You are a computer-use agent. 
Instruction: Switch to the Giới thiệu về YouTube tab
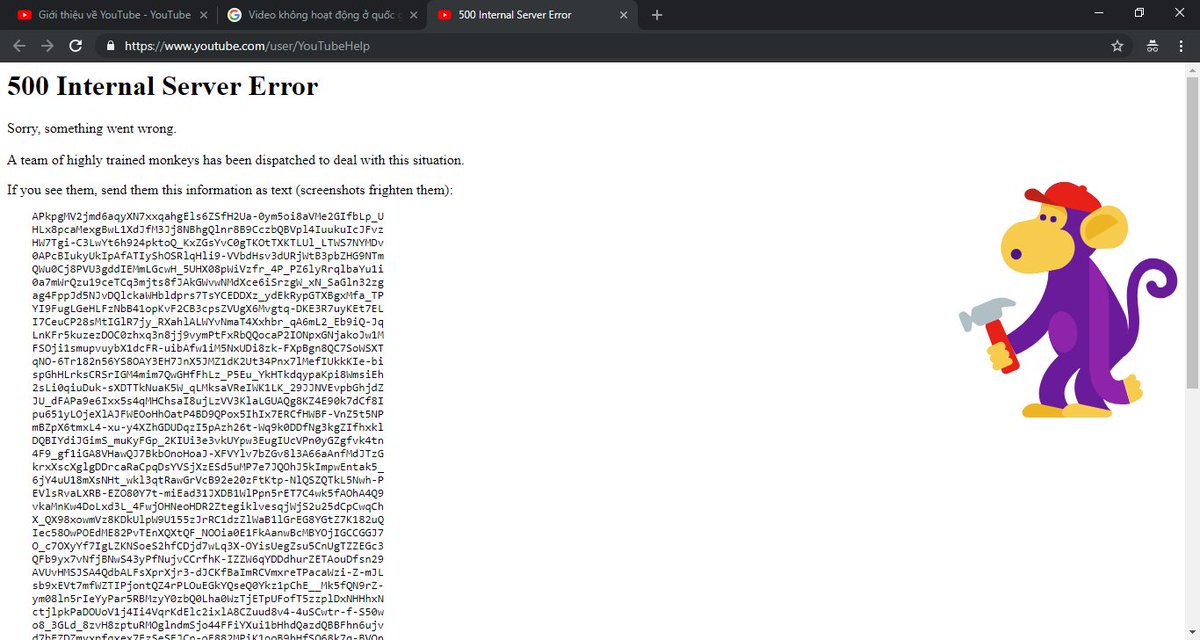coord(113,15)
